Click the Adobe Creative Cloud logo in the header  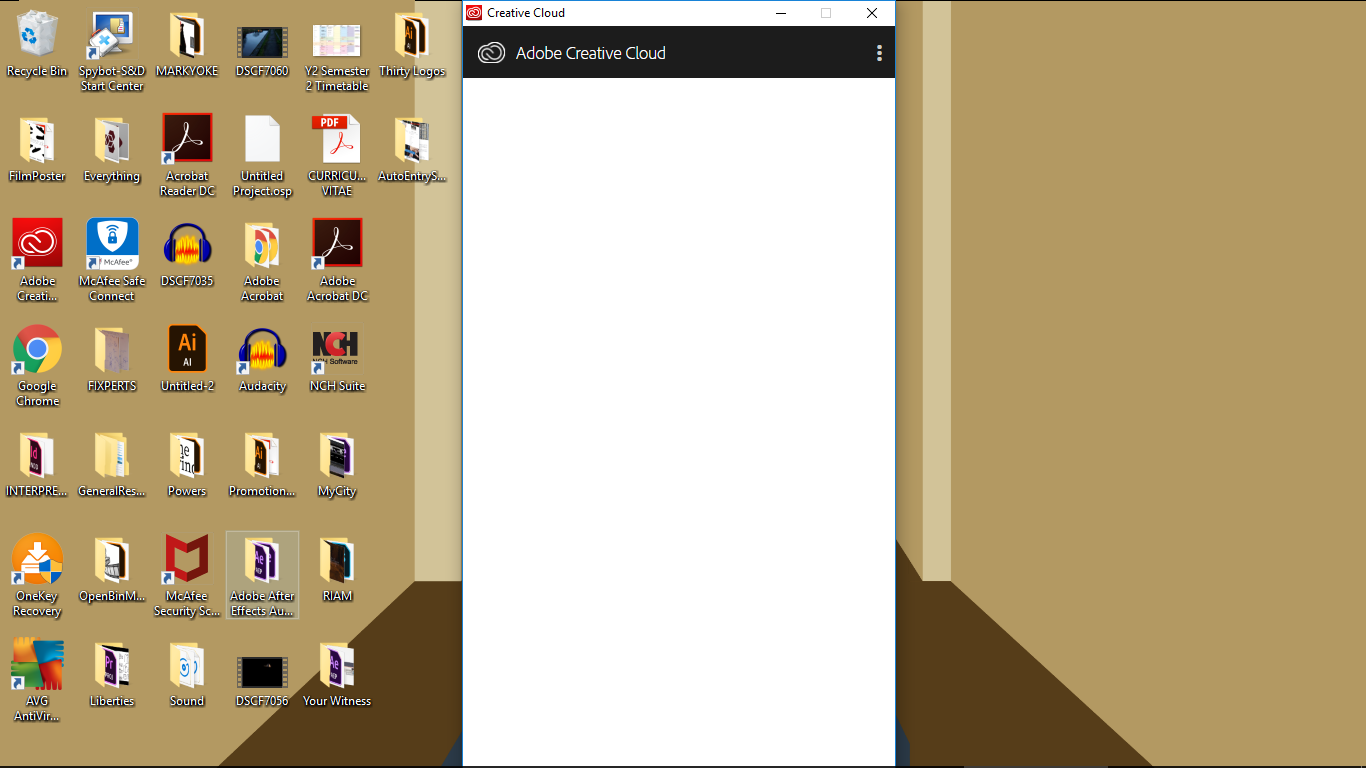tap(491, 52)
